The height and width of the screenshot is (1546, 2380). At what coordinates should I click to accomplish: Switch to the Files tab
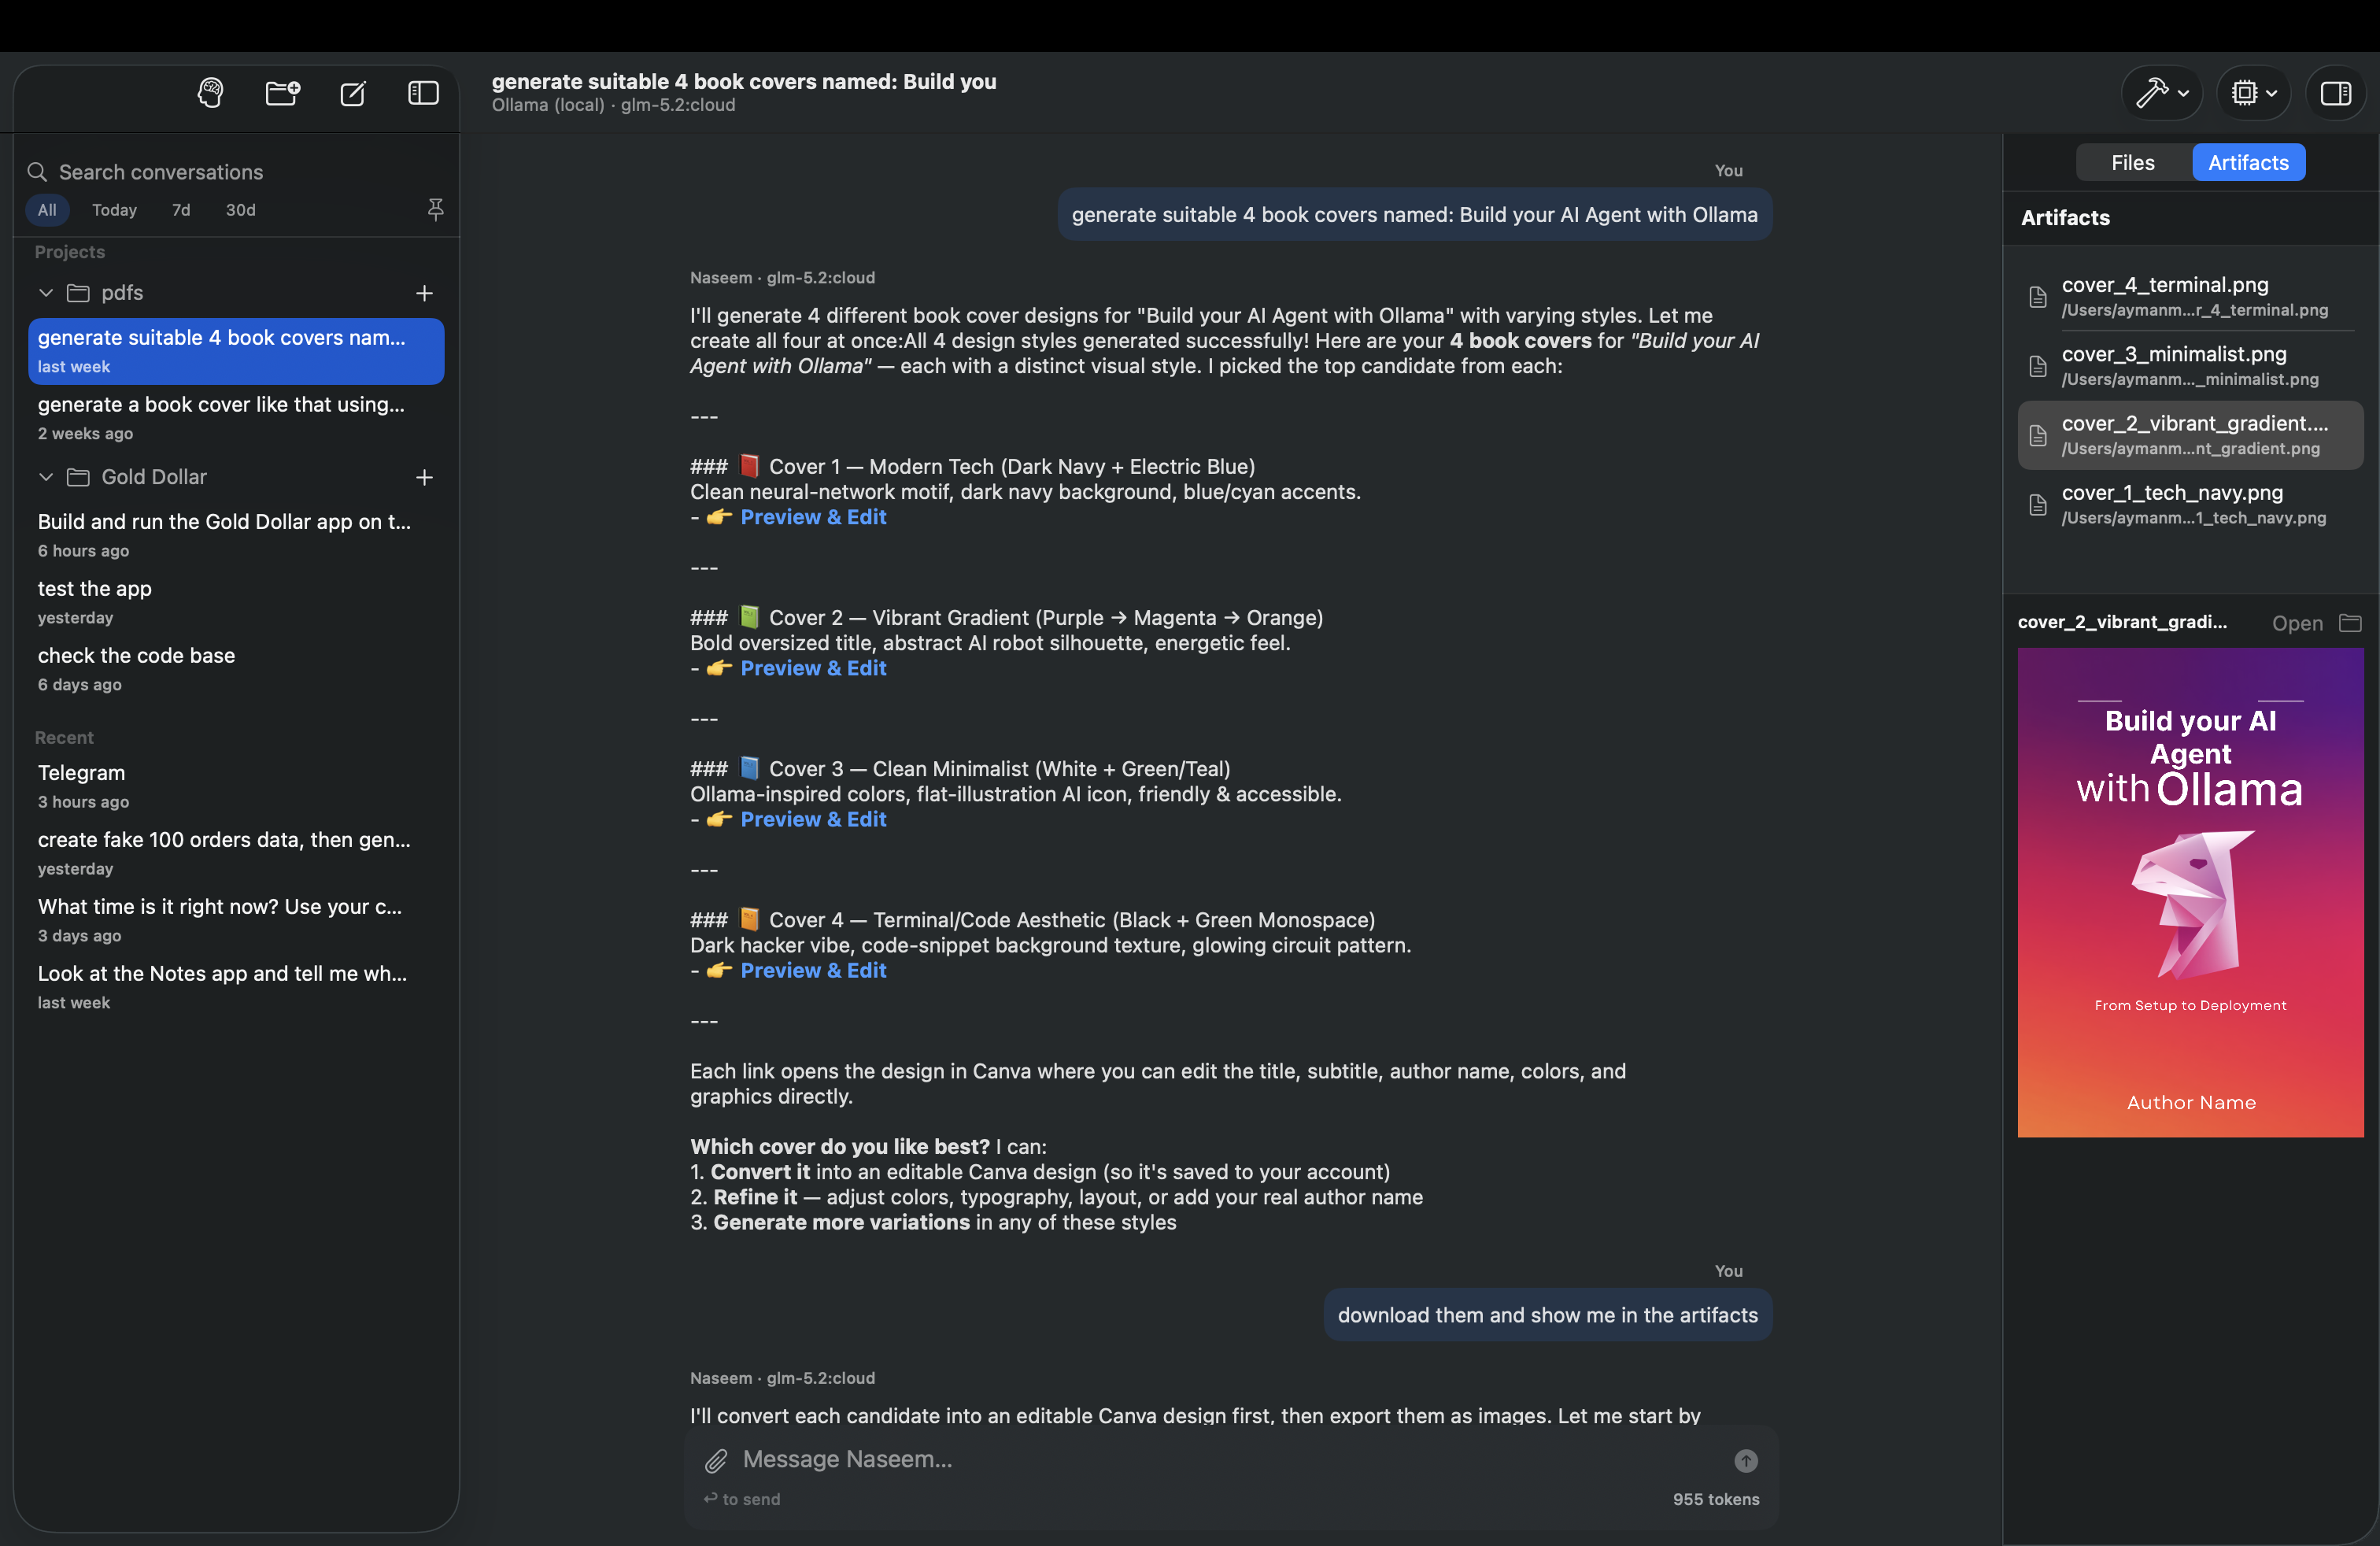pyautogui.click(x=2132, y=162)
